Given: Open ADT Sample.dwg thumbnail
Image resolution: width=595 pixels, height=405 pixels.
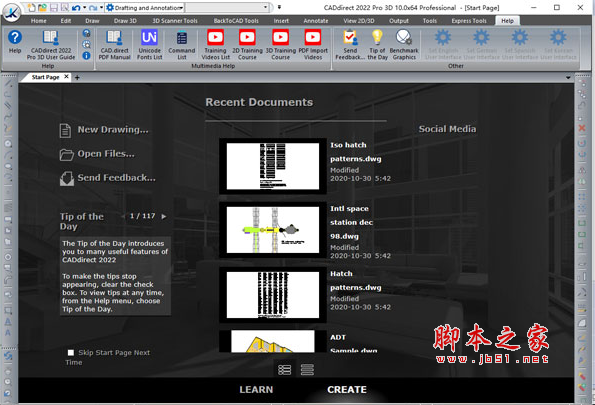Looking at the screenshot, I should [273, 341].
